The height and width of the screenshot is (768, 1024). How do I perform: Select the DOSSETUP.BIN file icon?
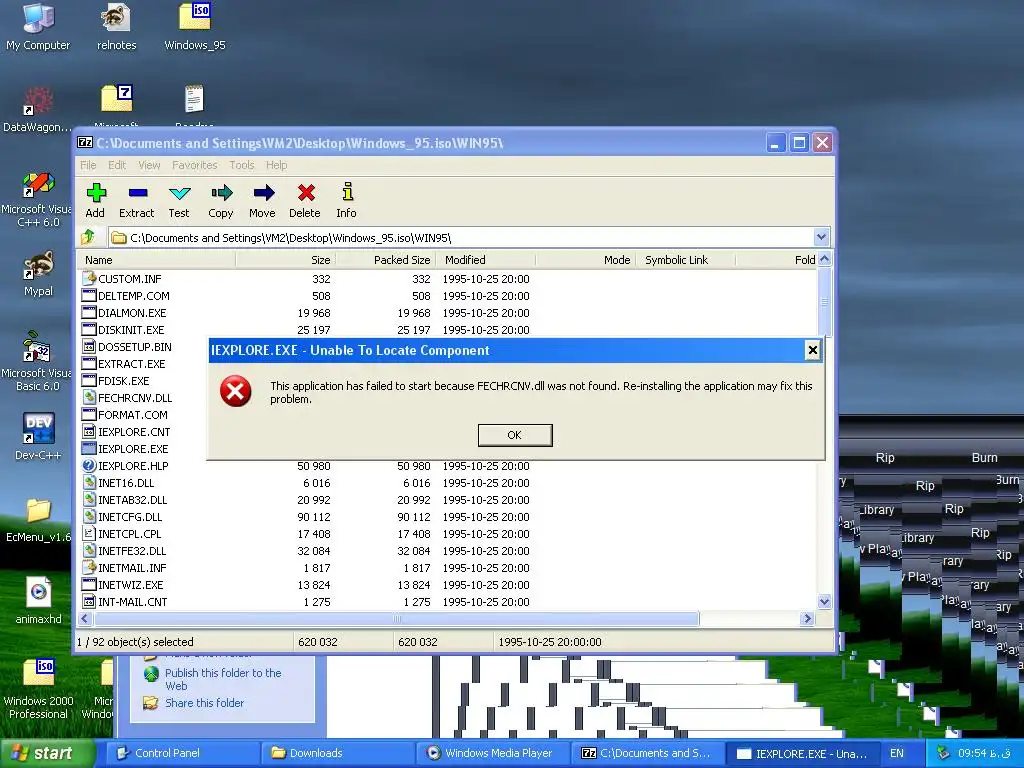tap(89, 346)
